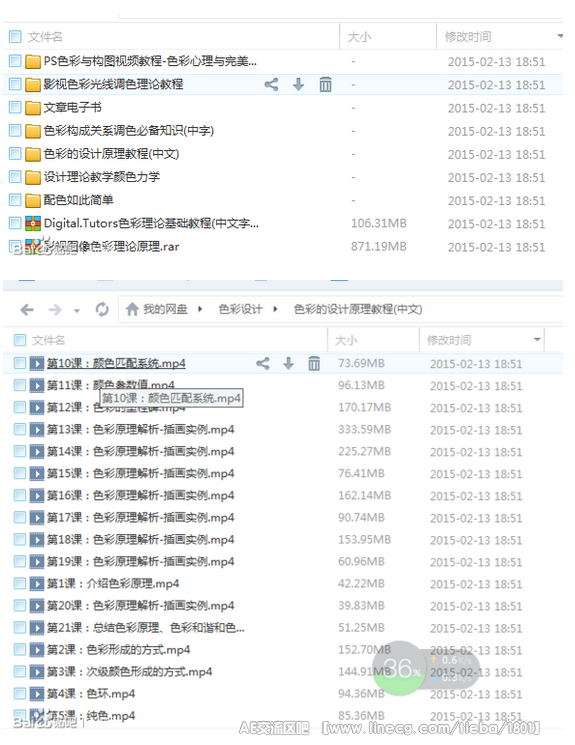This screenshot has width=575, height=745.
Task: Click video icon of 第17课 file
Action: pos(37,517)
